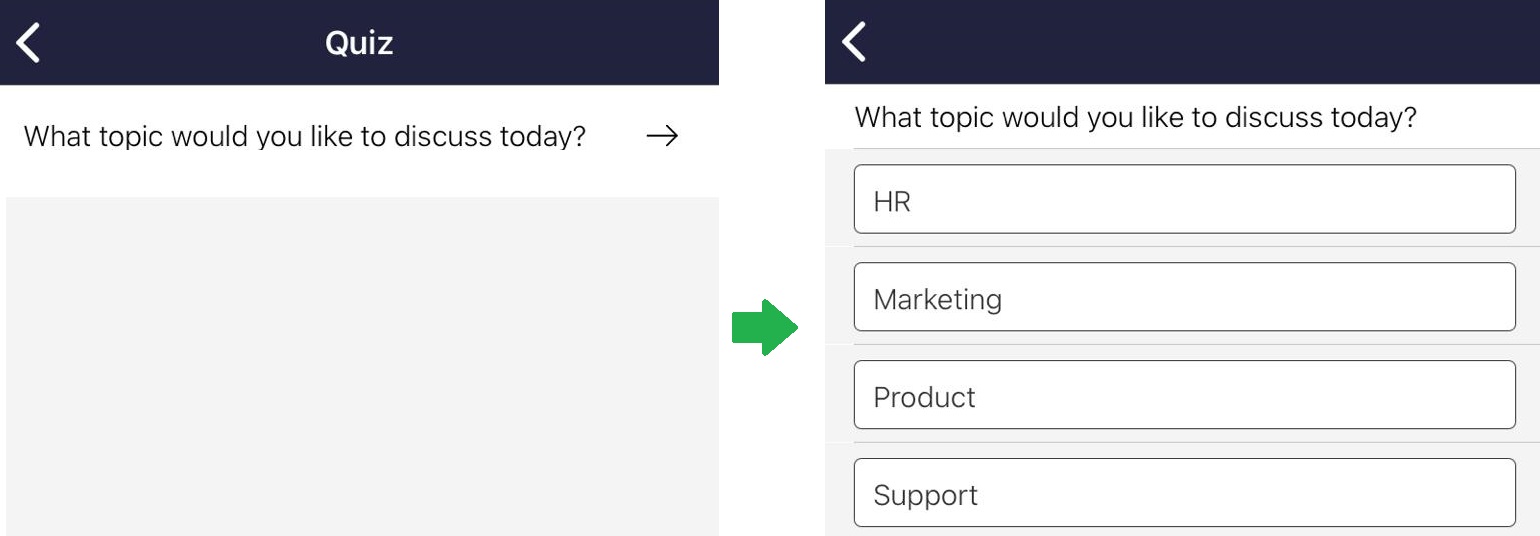
Task: Click the right arrow next to the quiz question
Action: click(662, 137)
